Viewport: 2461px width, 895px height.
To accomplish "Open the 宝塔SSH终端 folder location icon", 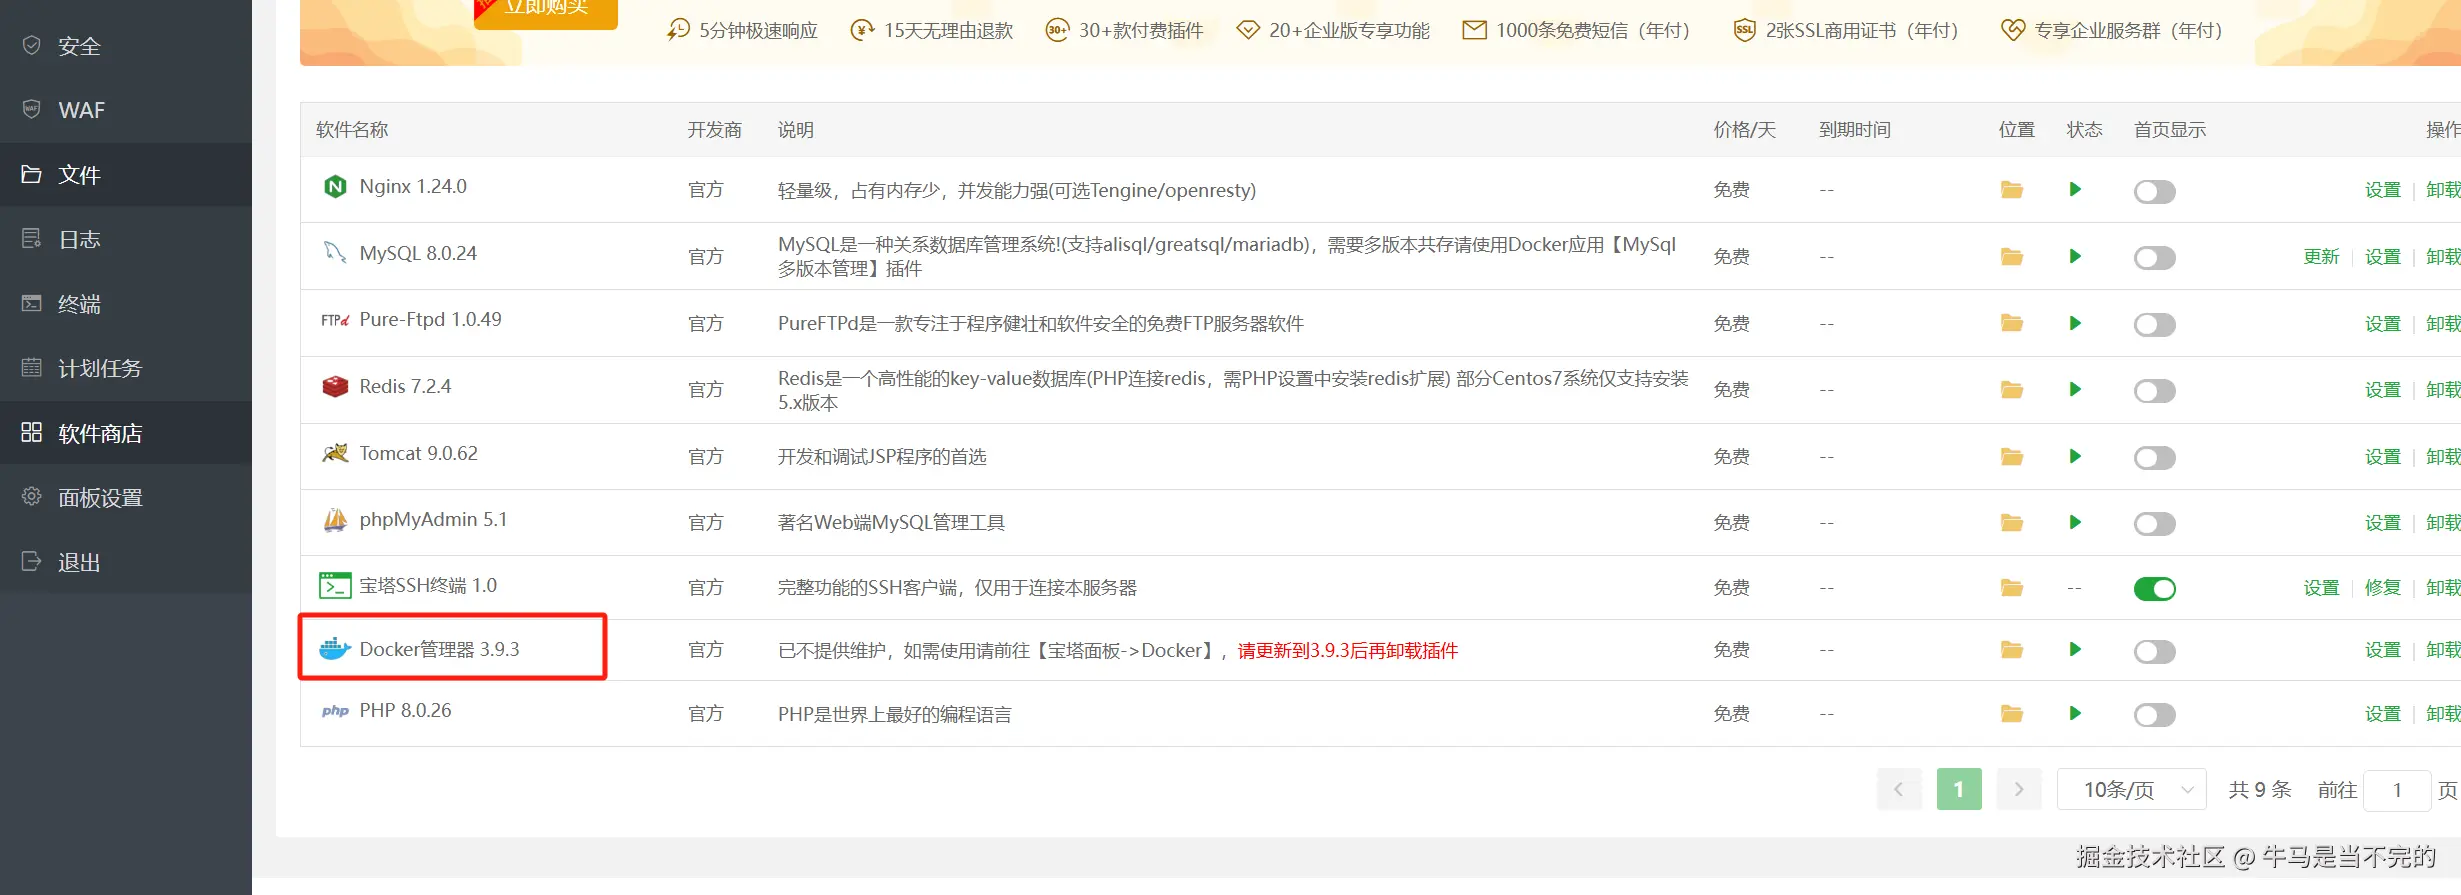I will pos(2012,588).
